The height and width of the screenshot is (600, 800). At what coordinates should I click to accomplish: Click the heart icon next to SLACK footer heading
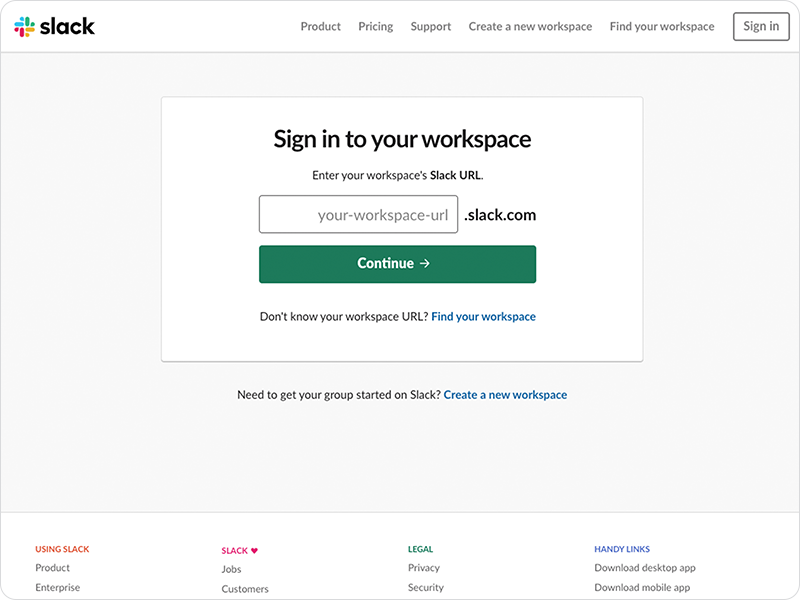pyautogui.click(x=252, y=549)
